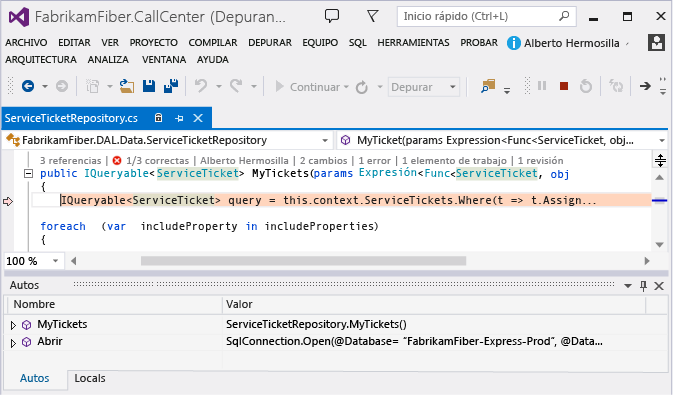
Task: Open the feedback speech bubble icon
Action: [331, 16]
